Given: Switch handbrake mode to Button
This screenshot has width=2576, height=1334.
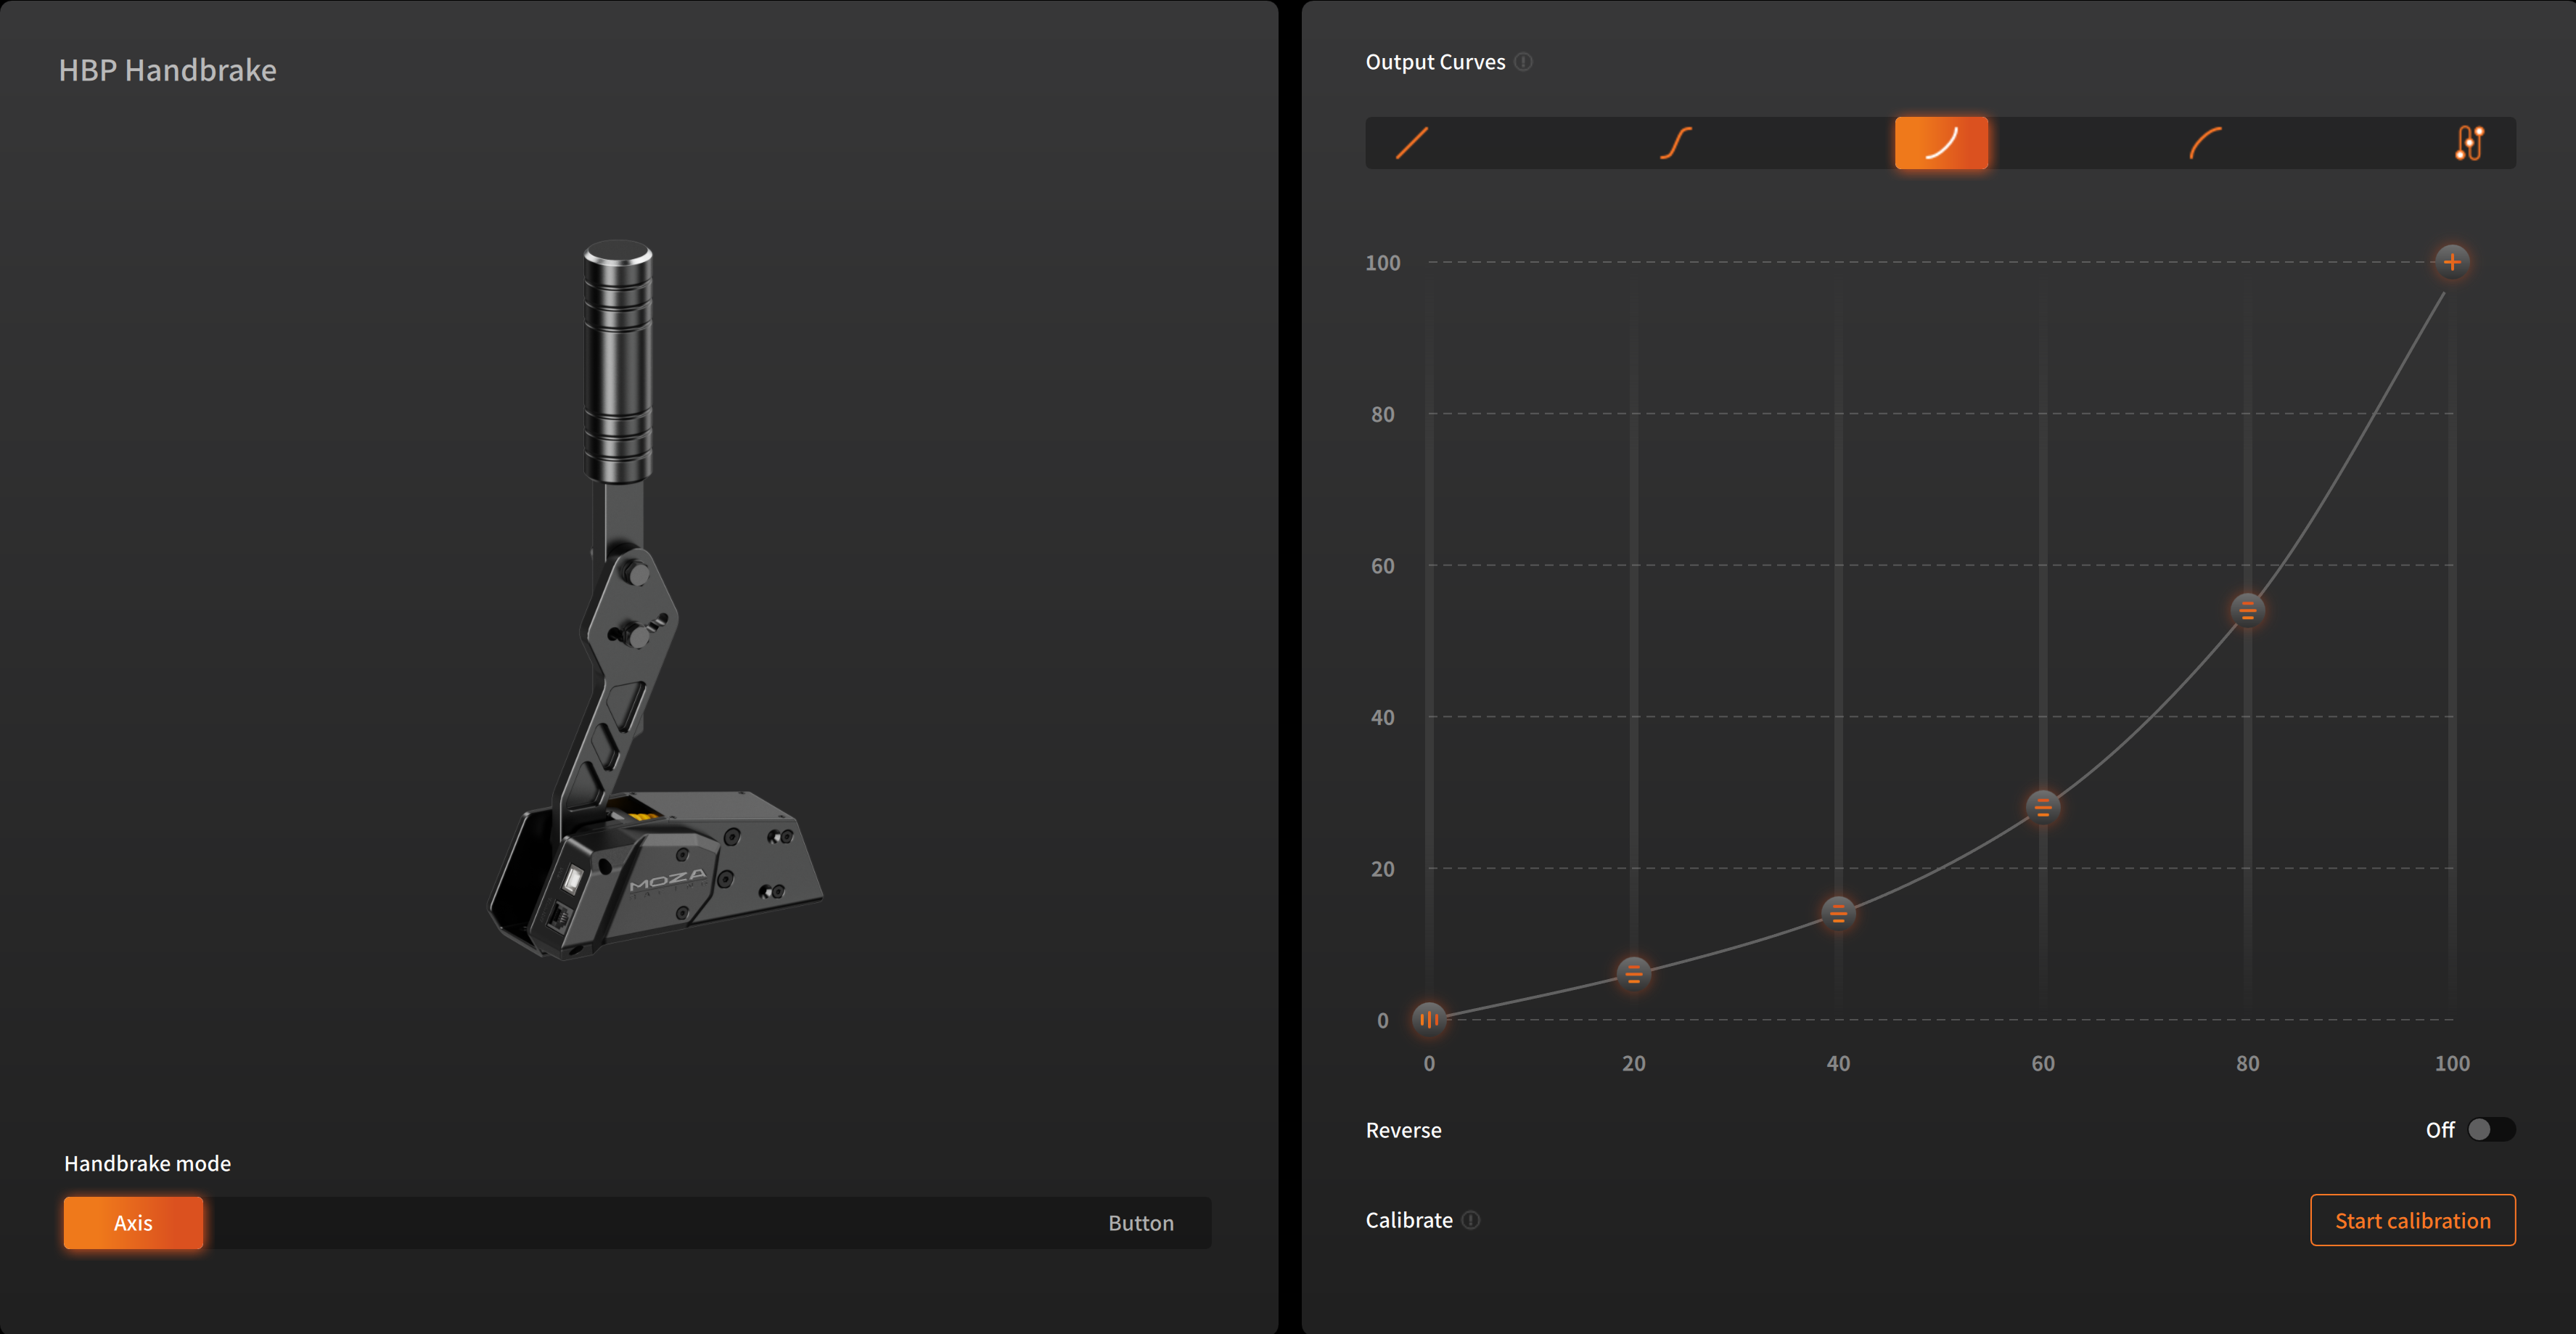Looking at the screenshot, I should click(1141, 1223).
